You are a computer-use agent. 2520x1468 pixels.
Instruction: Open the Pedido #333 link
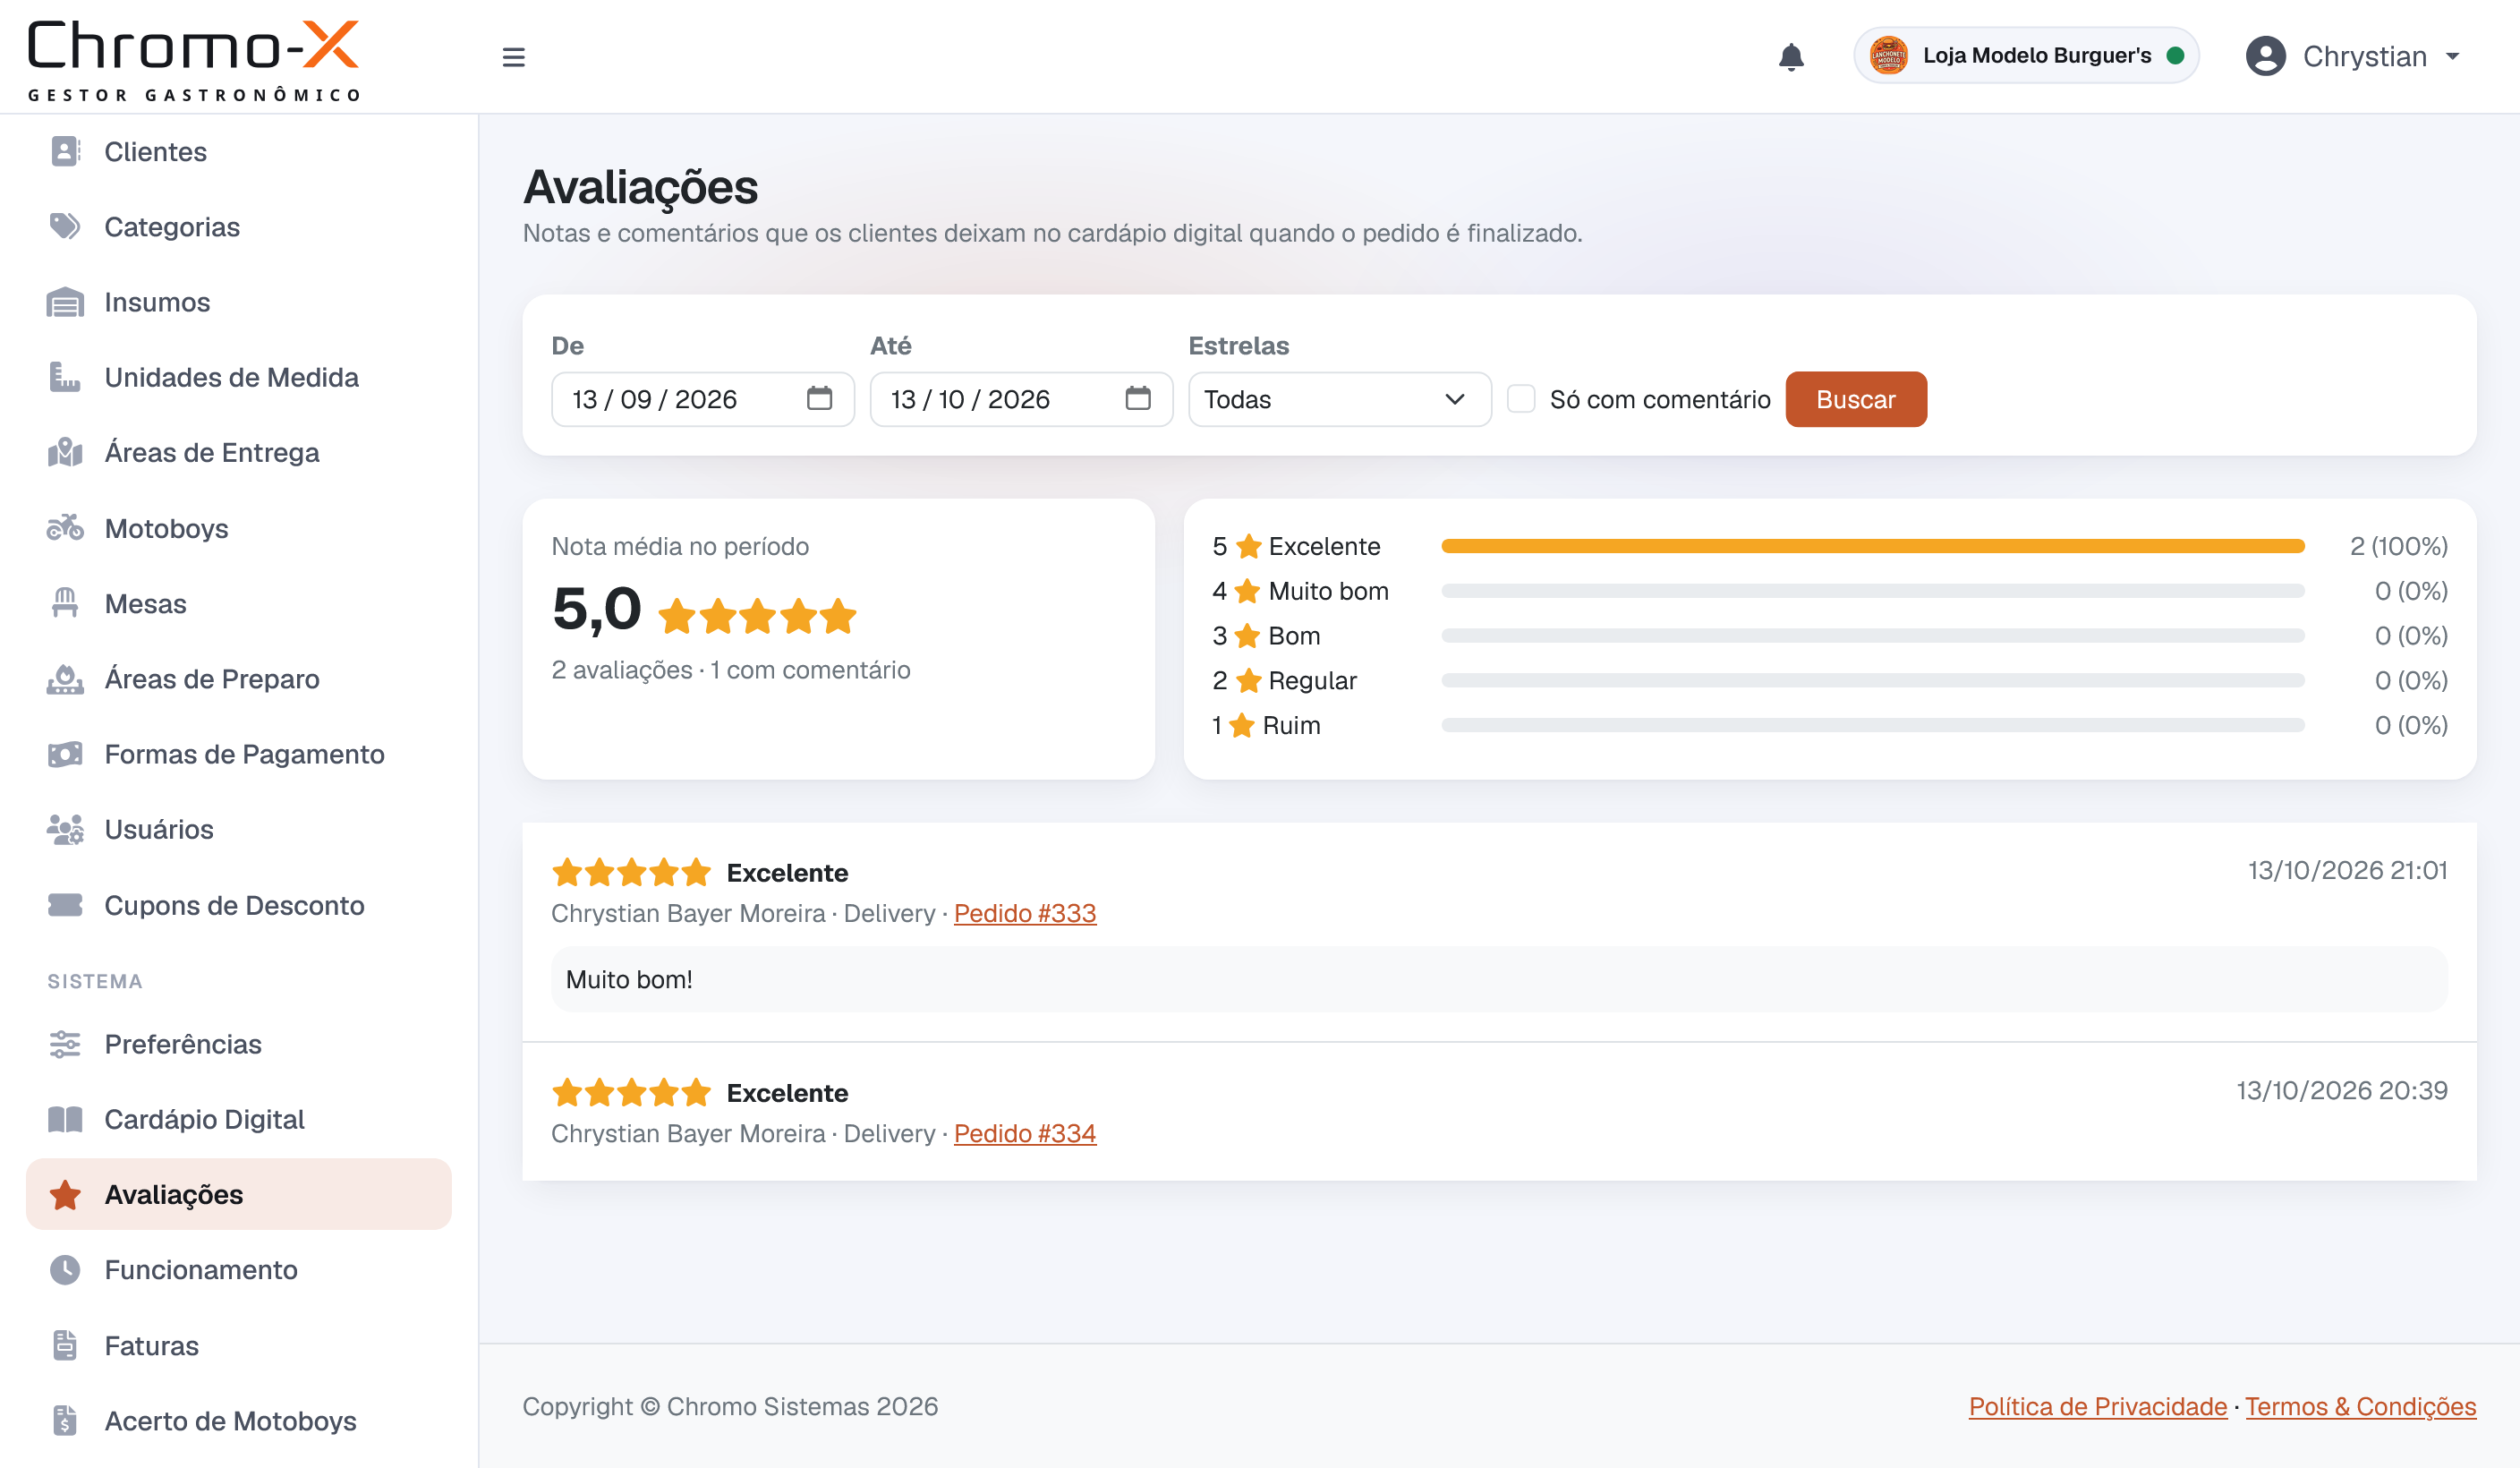[x=1025, y=913]
